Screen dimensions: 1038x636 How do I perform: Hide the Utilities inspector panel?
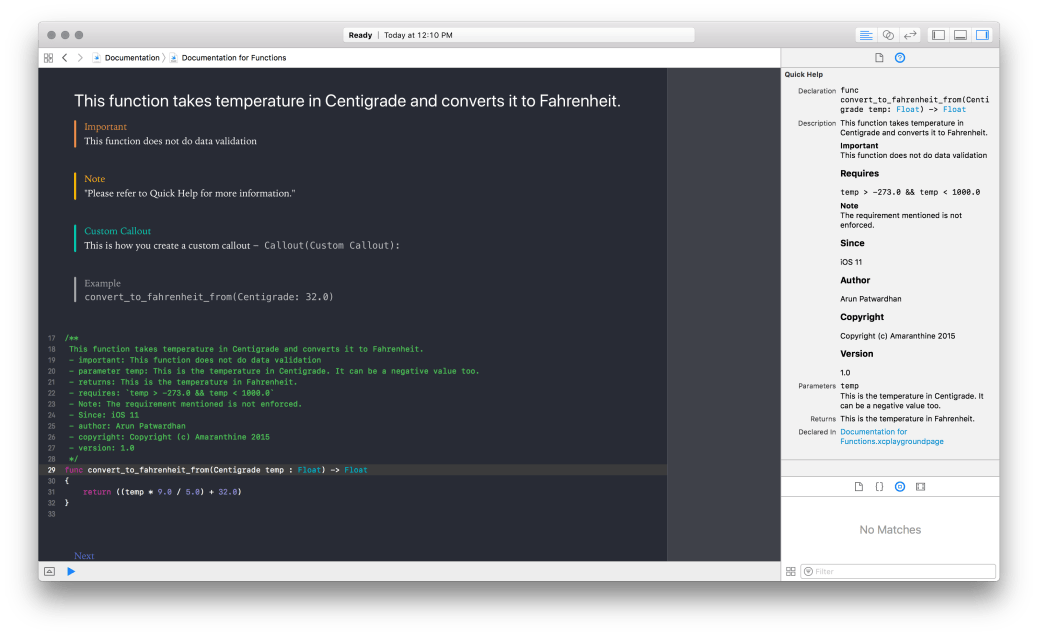coord(981,34)
